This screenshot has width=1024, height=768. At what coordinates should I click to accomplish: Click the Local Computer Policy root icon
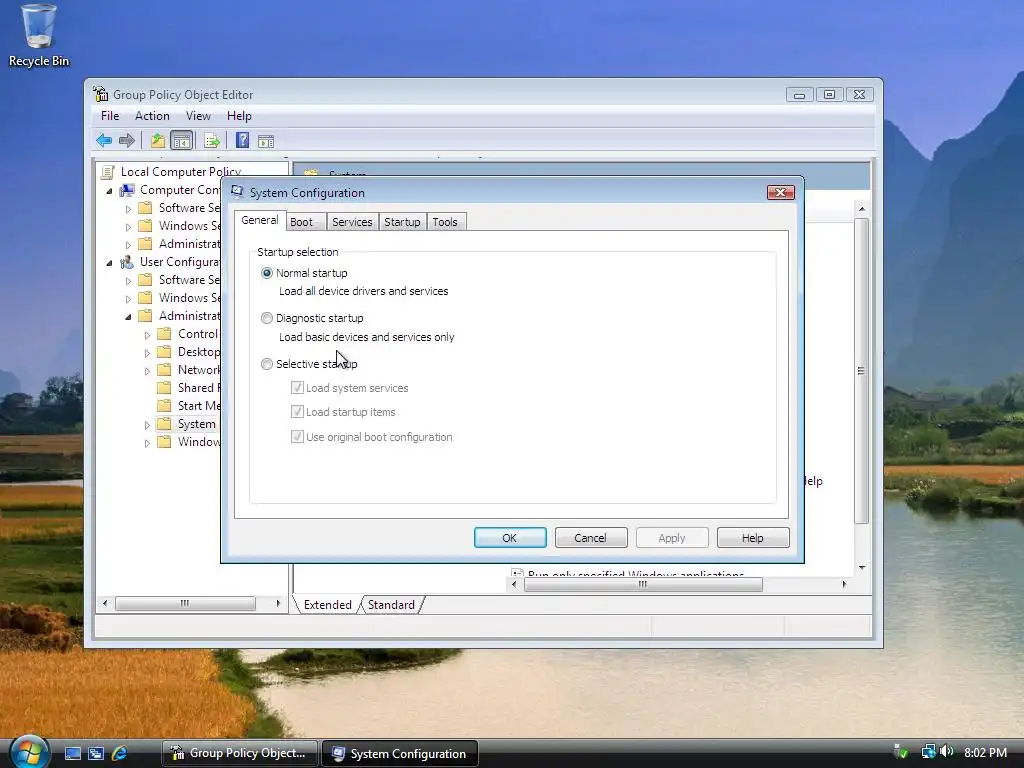107,172
